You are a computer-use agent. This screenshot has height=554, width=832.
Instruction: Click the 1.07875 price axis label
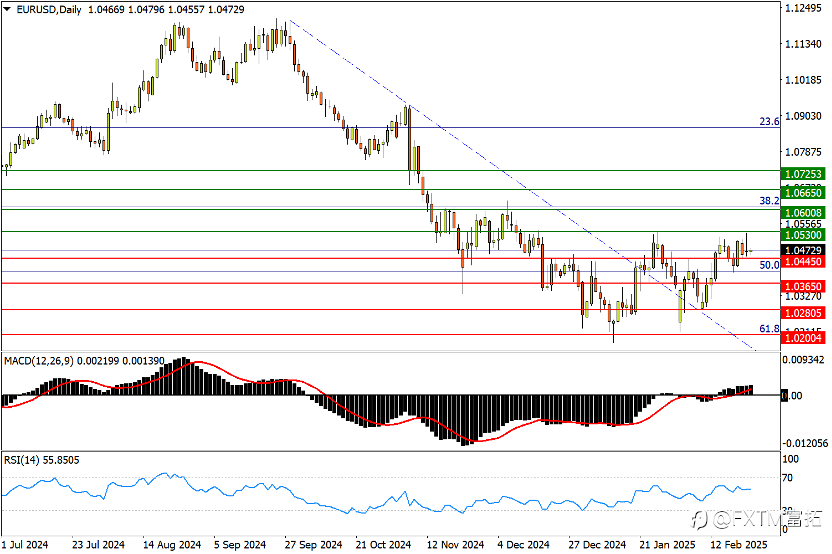(x=803, y=152)
